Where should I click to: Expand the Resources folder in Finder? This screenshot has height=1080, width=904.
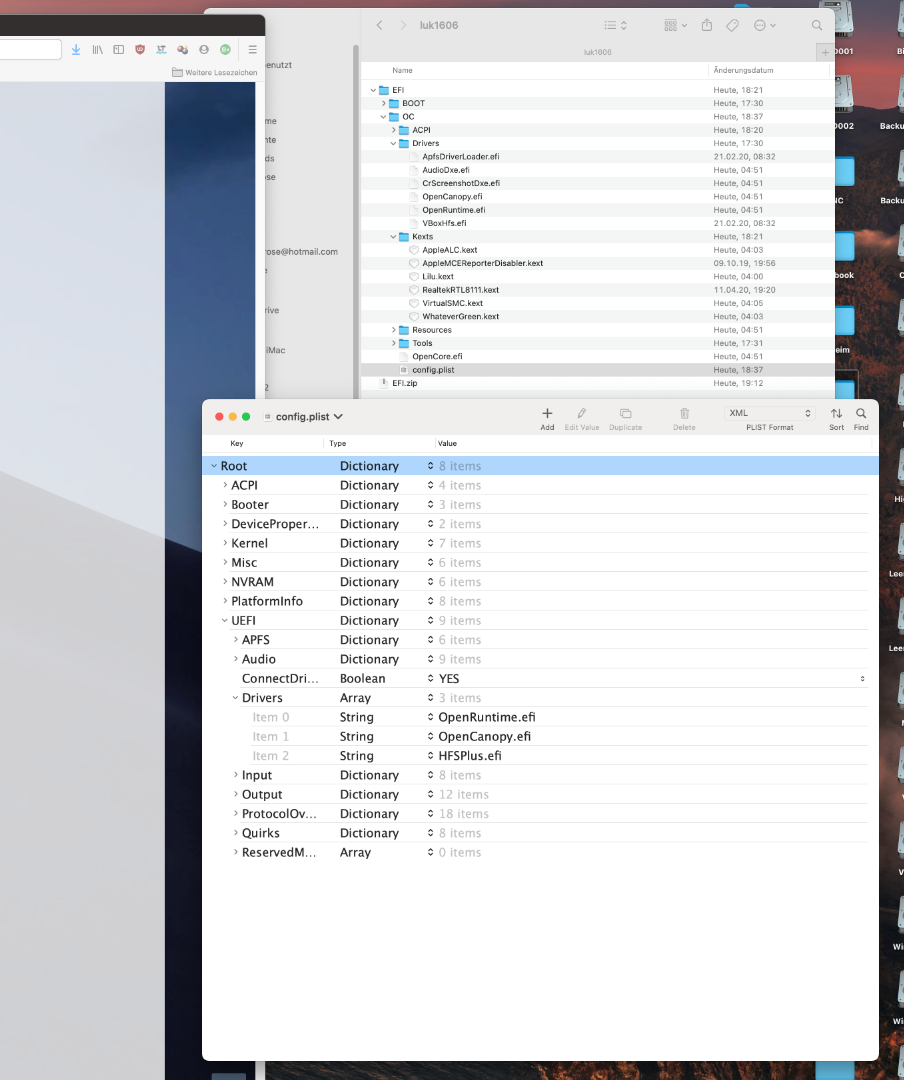pos(393,330)
